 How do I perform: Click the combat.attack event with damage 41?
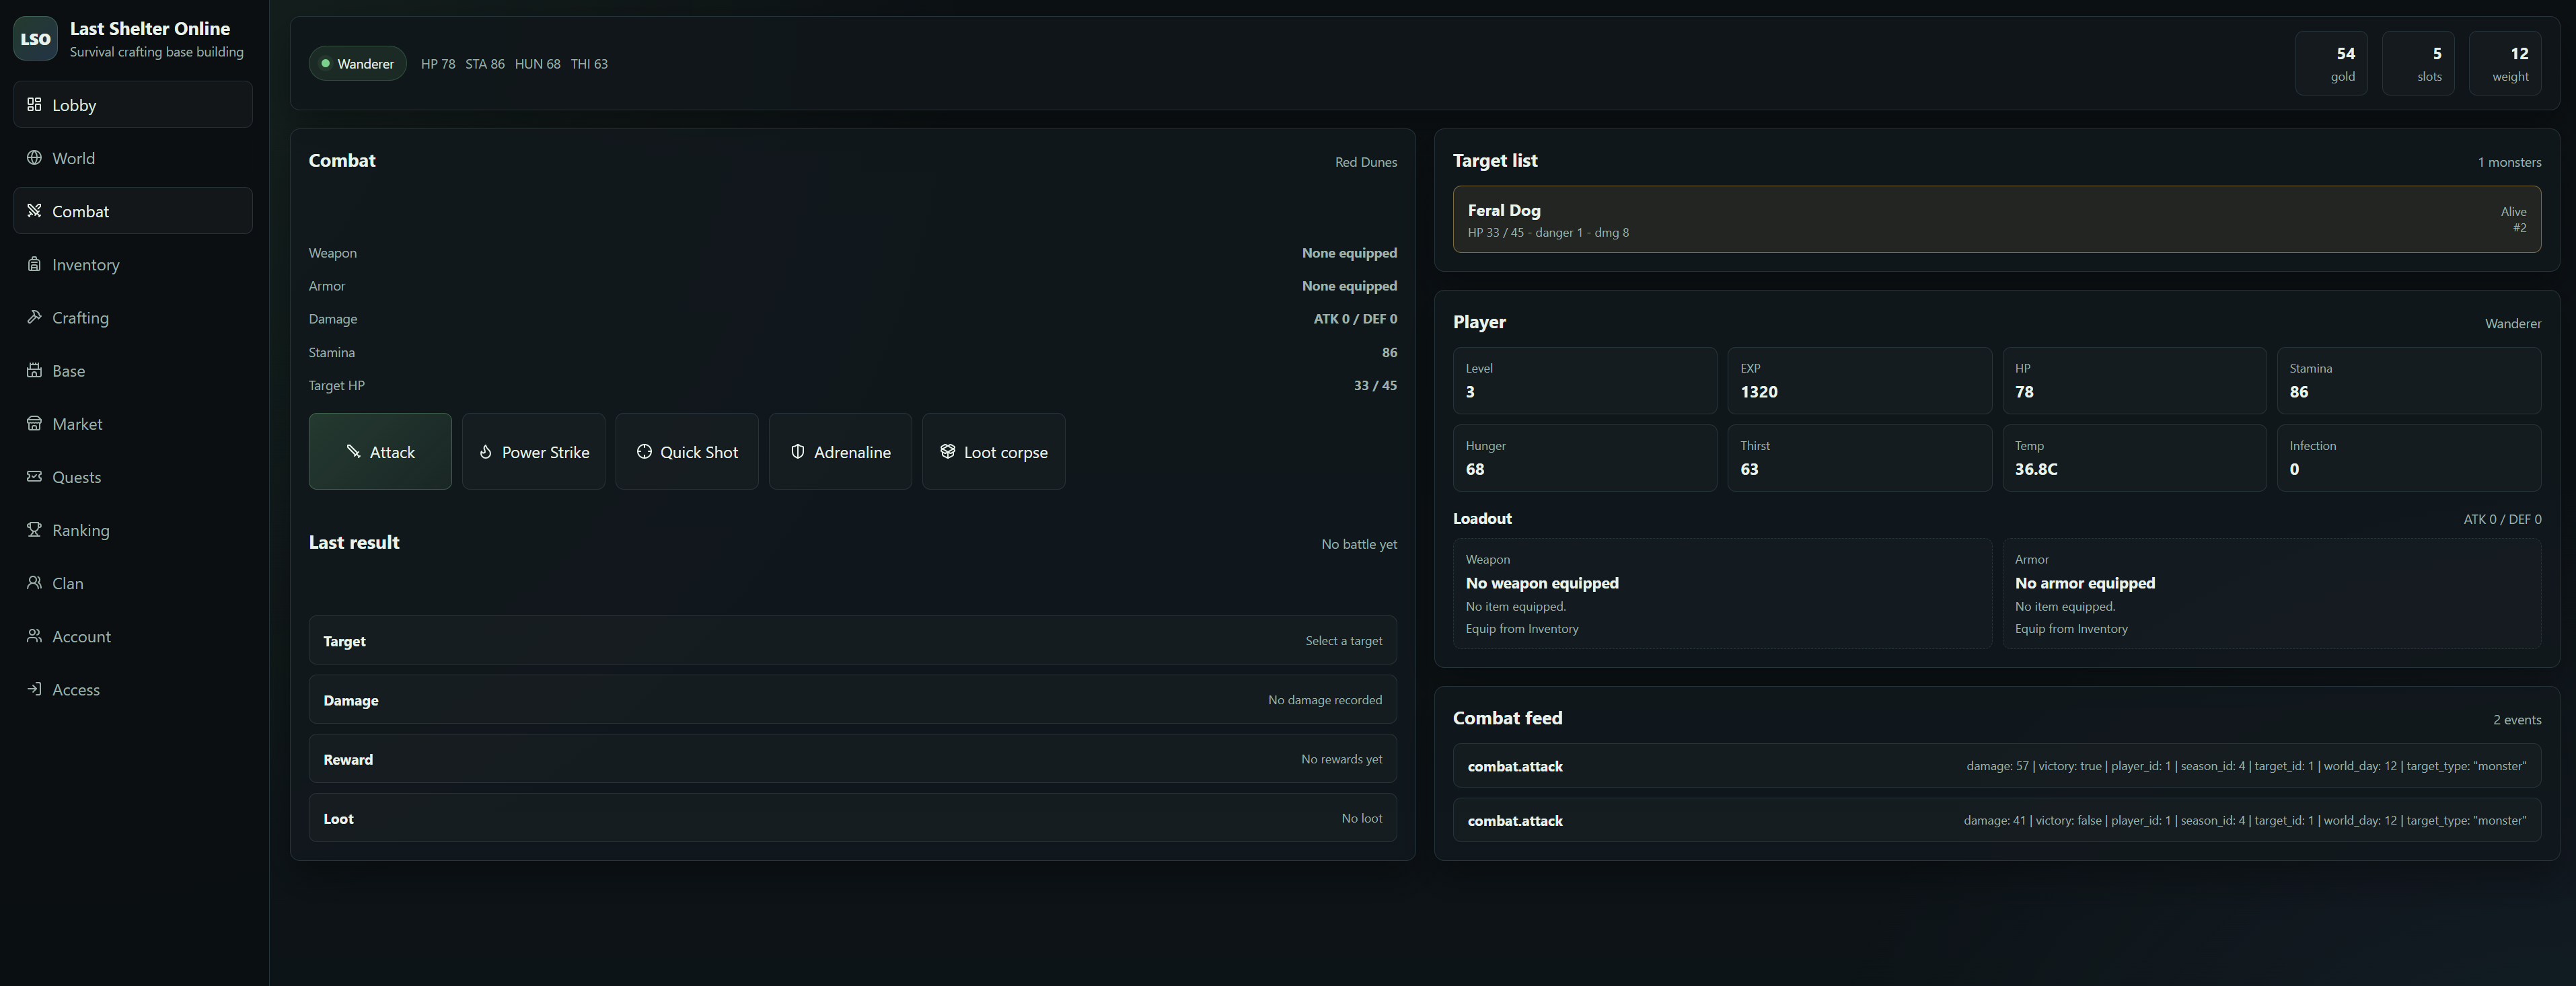pyautogui.click(x=1996, y=819)
